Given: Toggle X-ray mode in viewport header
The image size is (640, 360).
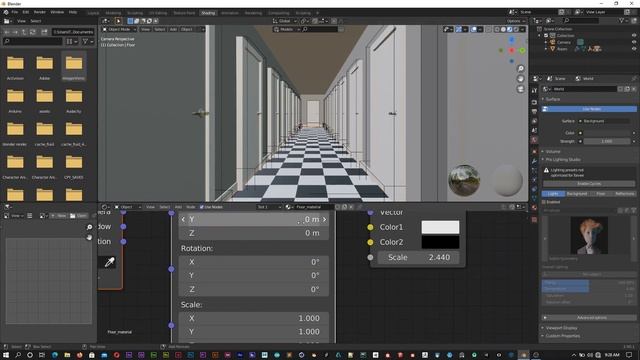Looking at the screenshot, I should pyautogui.click(x=489, y=29).
